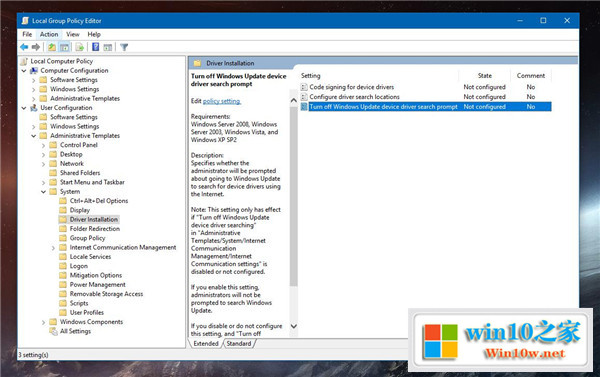The image size is (600, 377).
Task: Open the Help toolbar icon
Action: tap(96, 47)
